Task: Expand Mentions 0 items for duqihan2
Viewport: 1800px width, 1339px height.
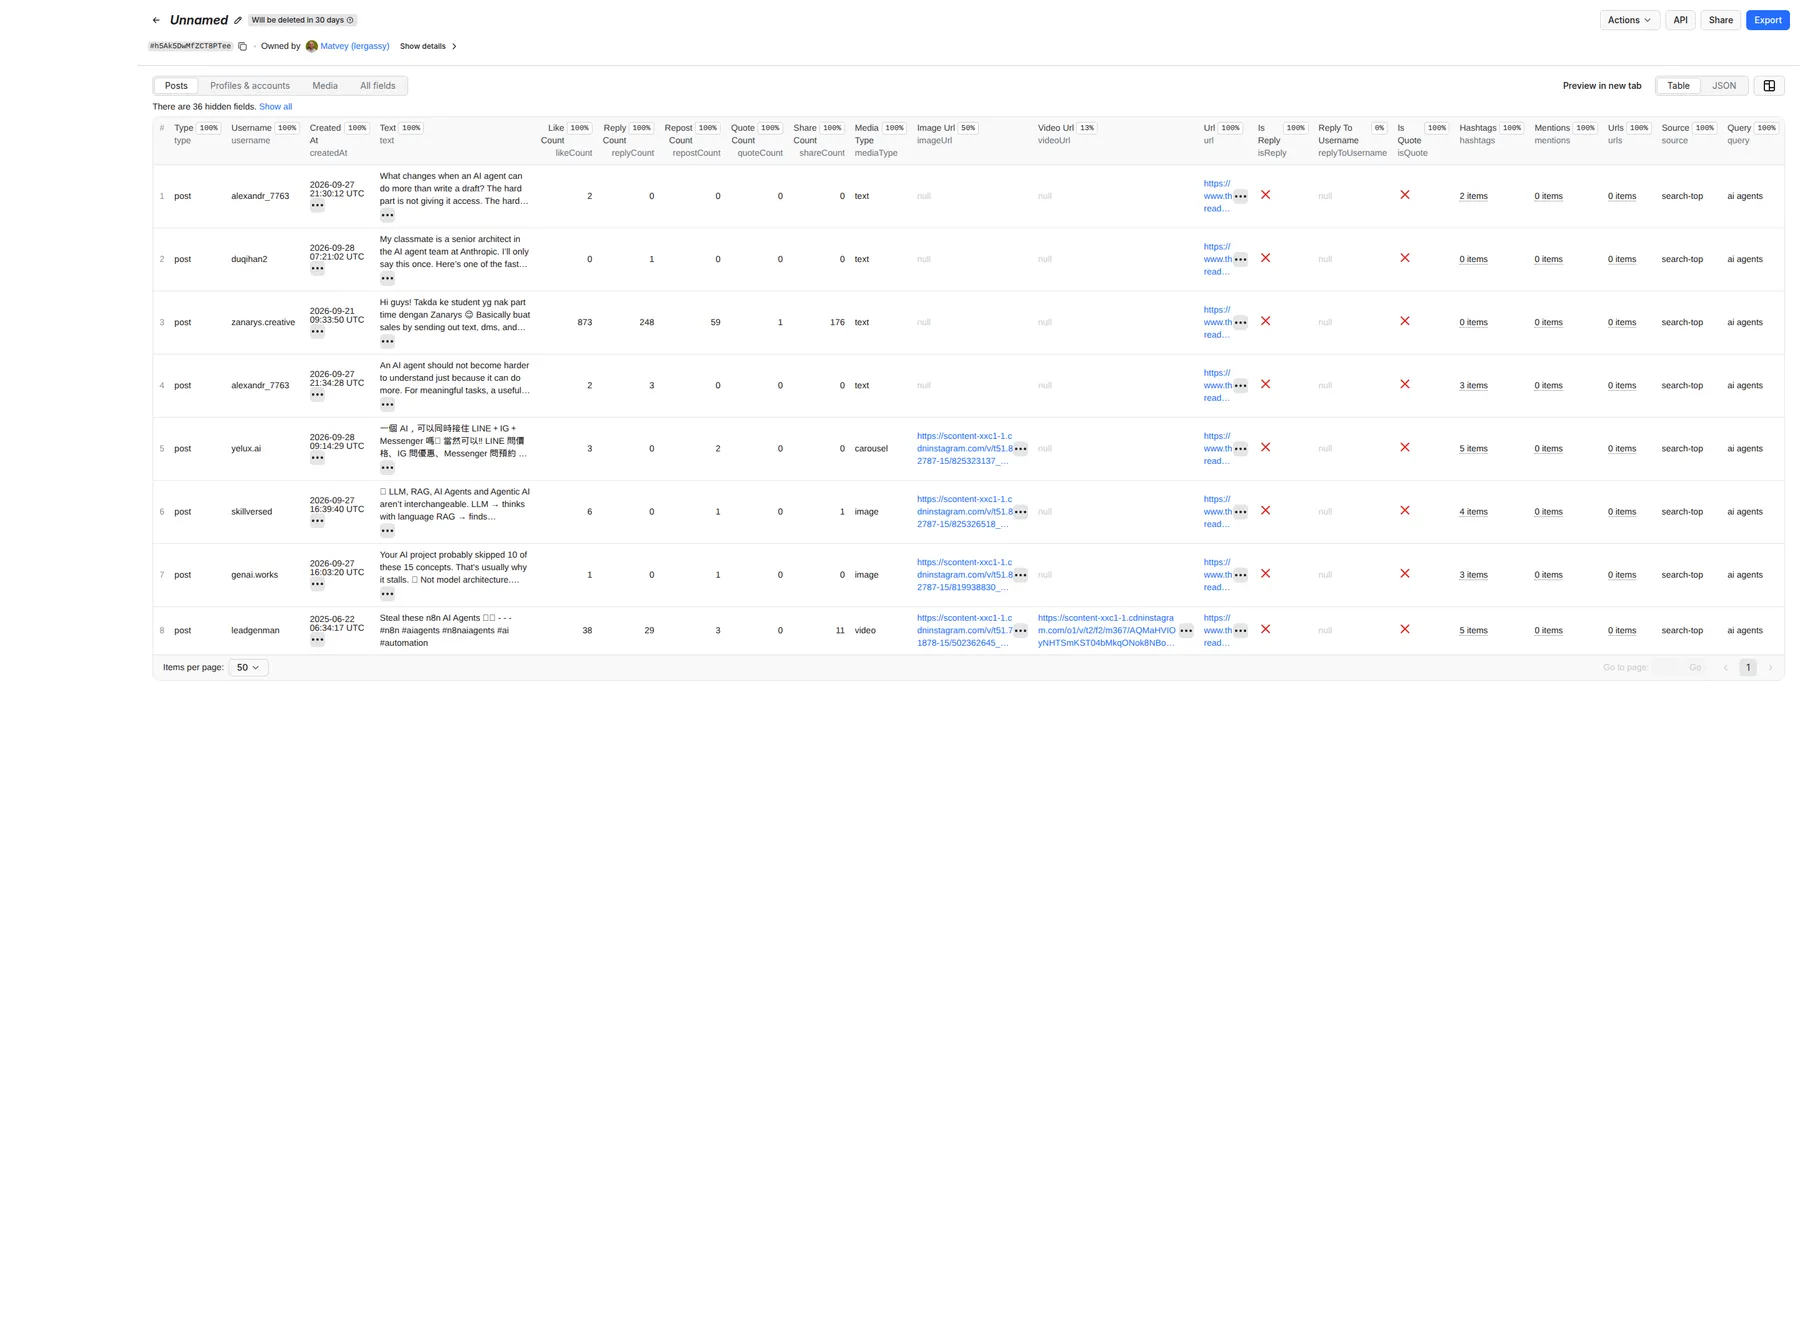Action: [x=1548, y=259]
